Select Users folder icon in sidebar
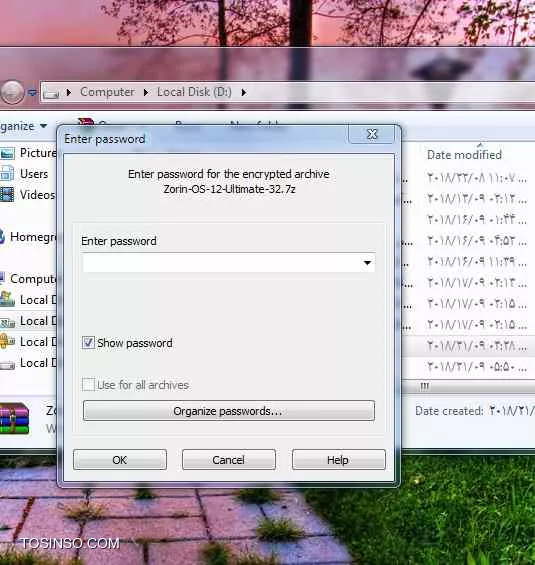 pyautogui.click(x=7, y=174)
